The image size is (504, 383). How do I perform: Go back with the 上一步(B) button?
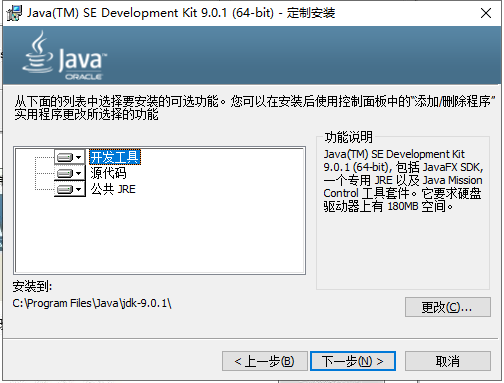point(265,361)
